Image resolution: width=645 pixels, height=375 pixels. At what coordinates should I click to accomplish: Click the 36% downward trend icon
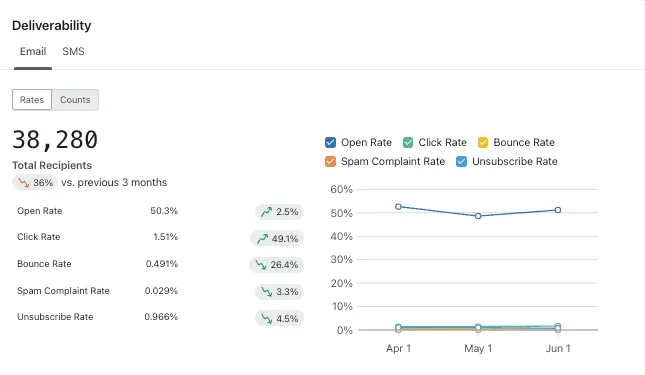(x=24, y=183)
